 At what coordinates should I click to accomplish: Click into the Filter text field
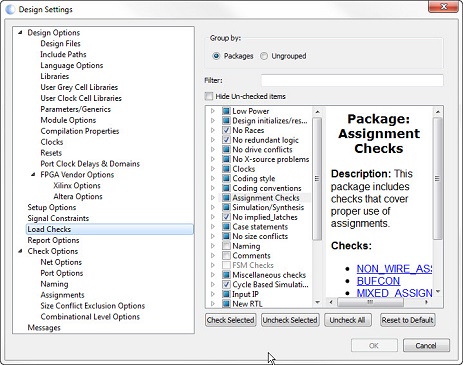click(352, 80)
